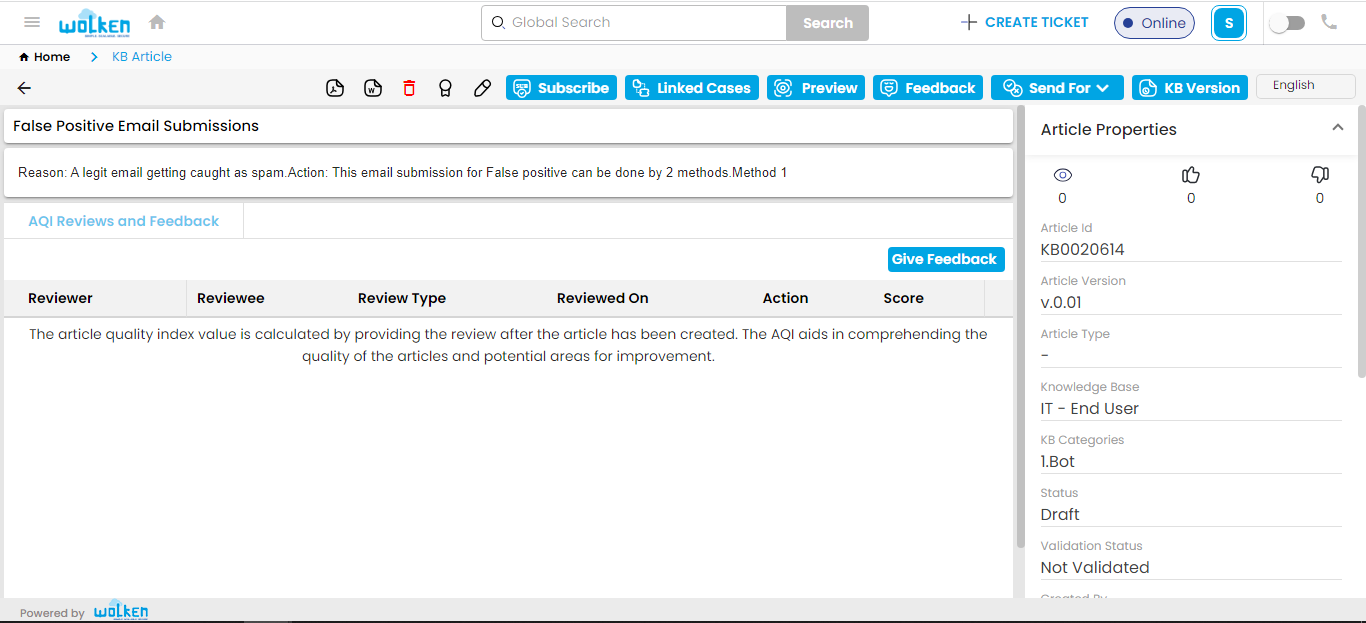Screen dimensions: 1366x623
Task: Export the article as PDF
Action: tap(334, 88)
